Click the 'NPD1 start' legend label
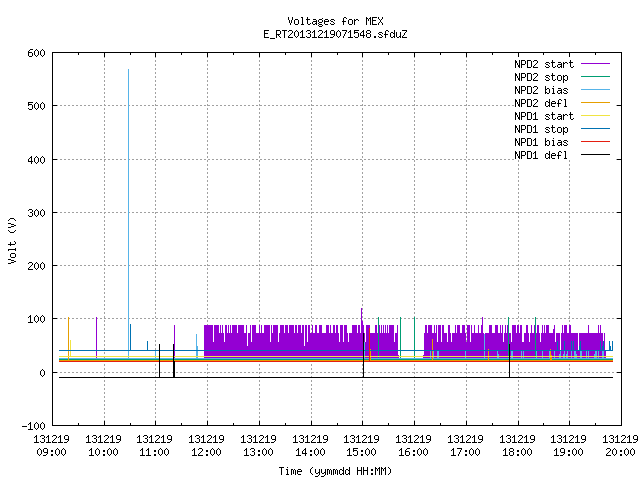The width and height of the screenshot is (640, 480). 544,116
